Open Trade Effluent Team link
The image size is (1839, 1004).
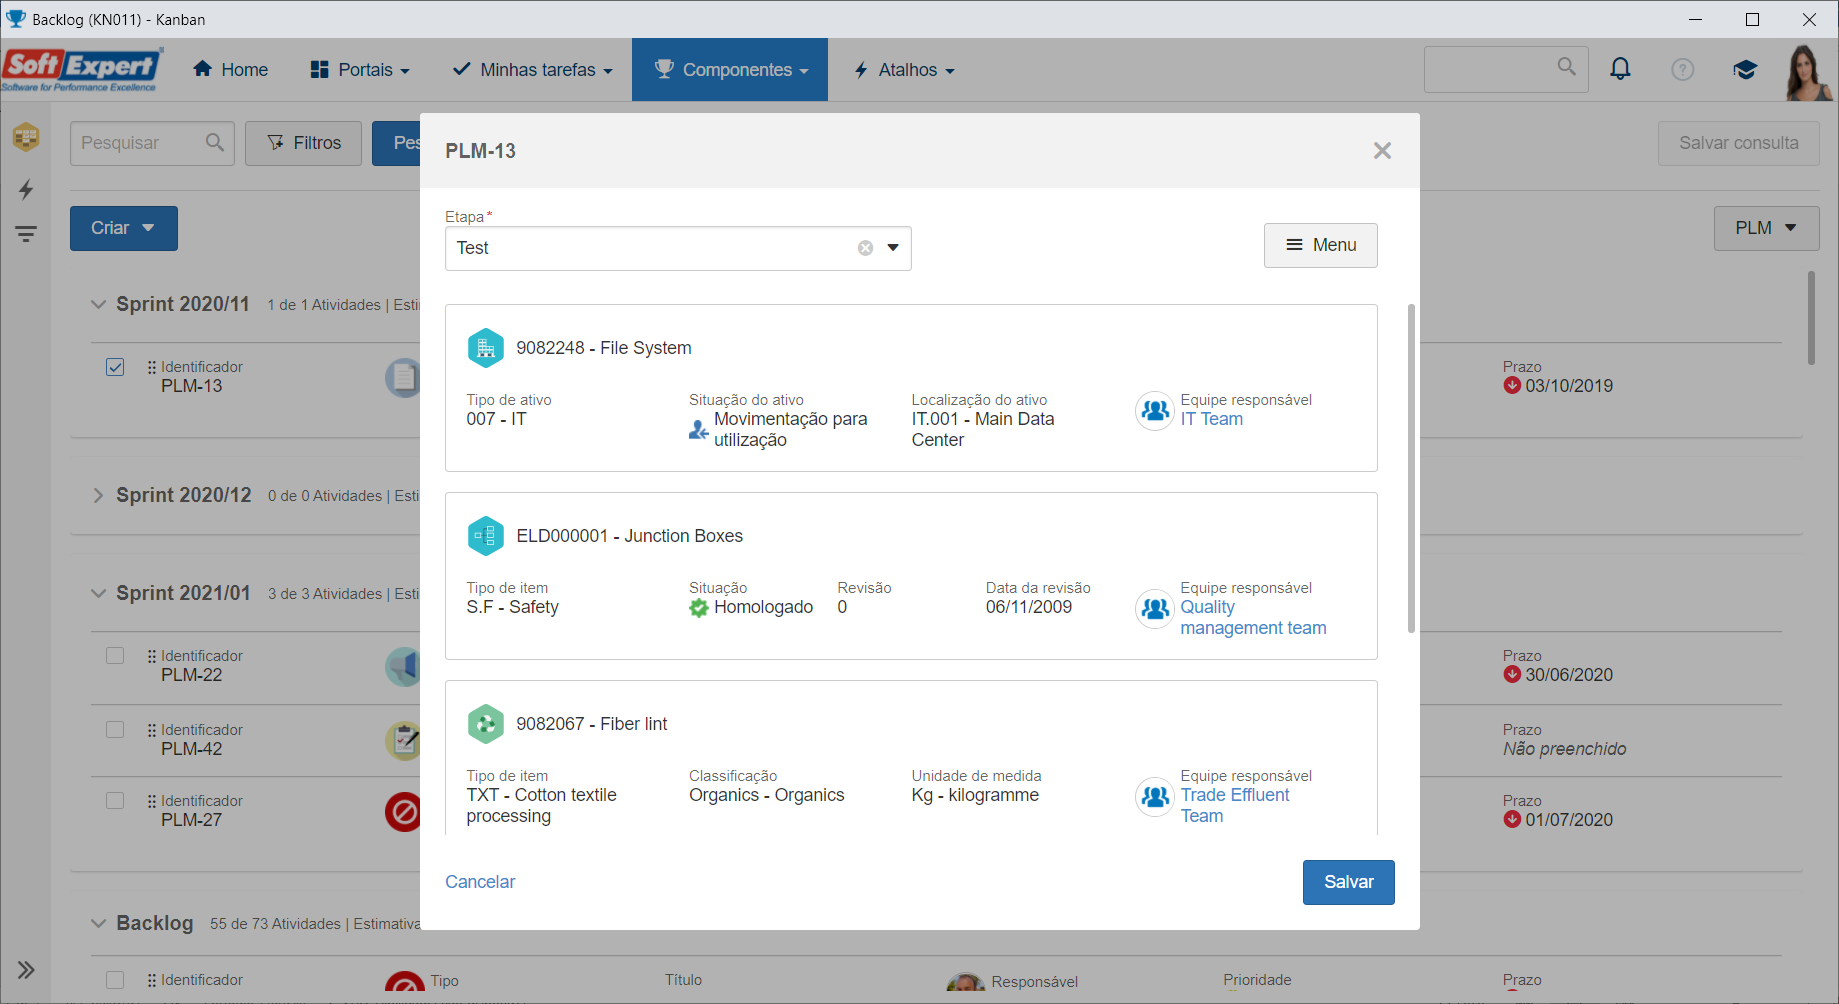click(x=1235, y=805)
